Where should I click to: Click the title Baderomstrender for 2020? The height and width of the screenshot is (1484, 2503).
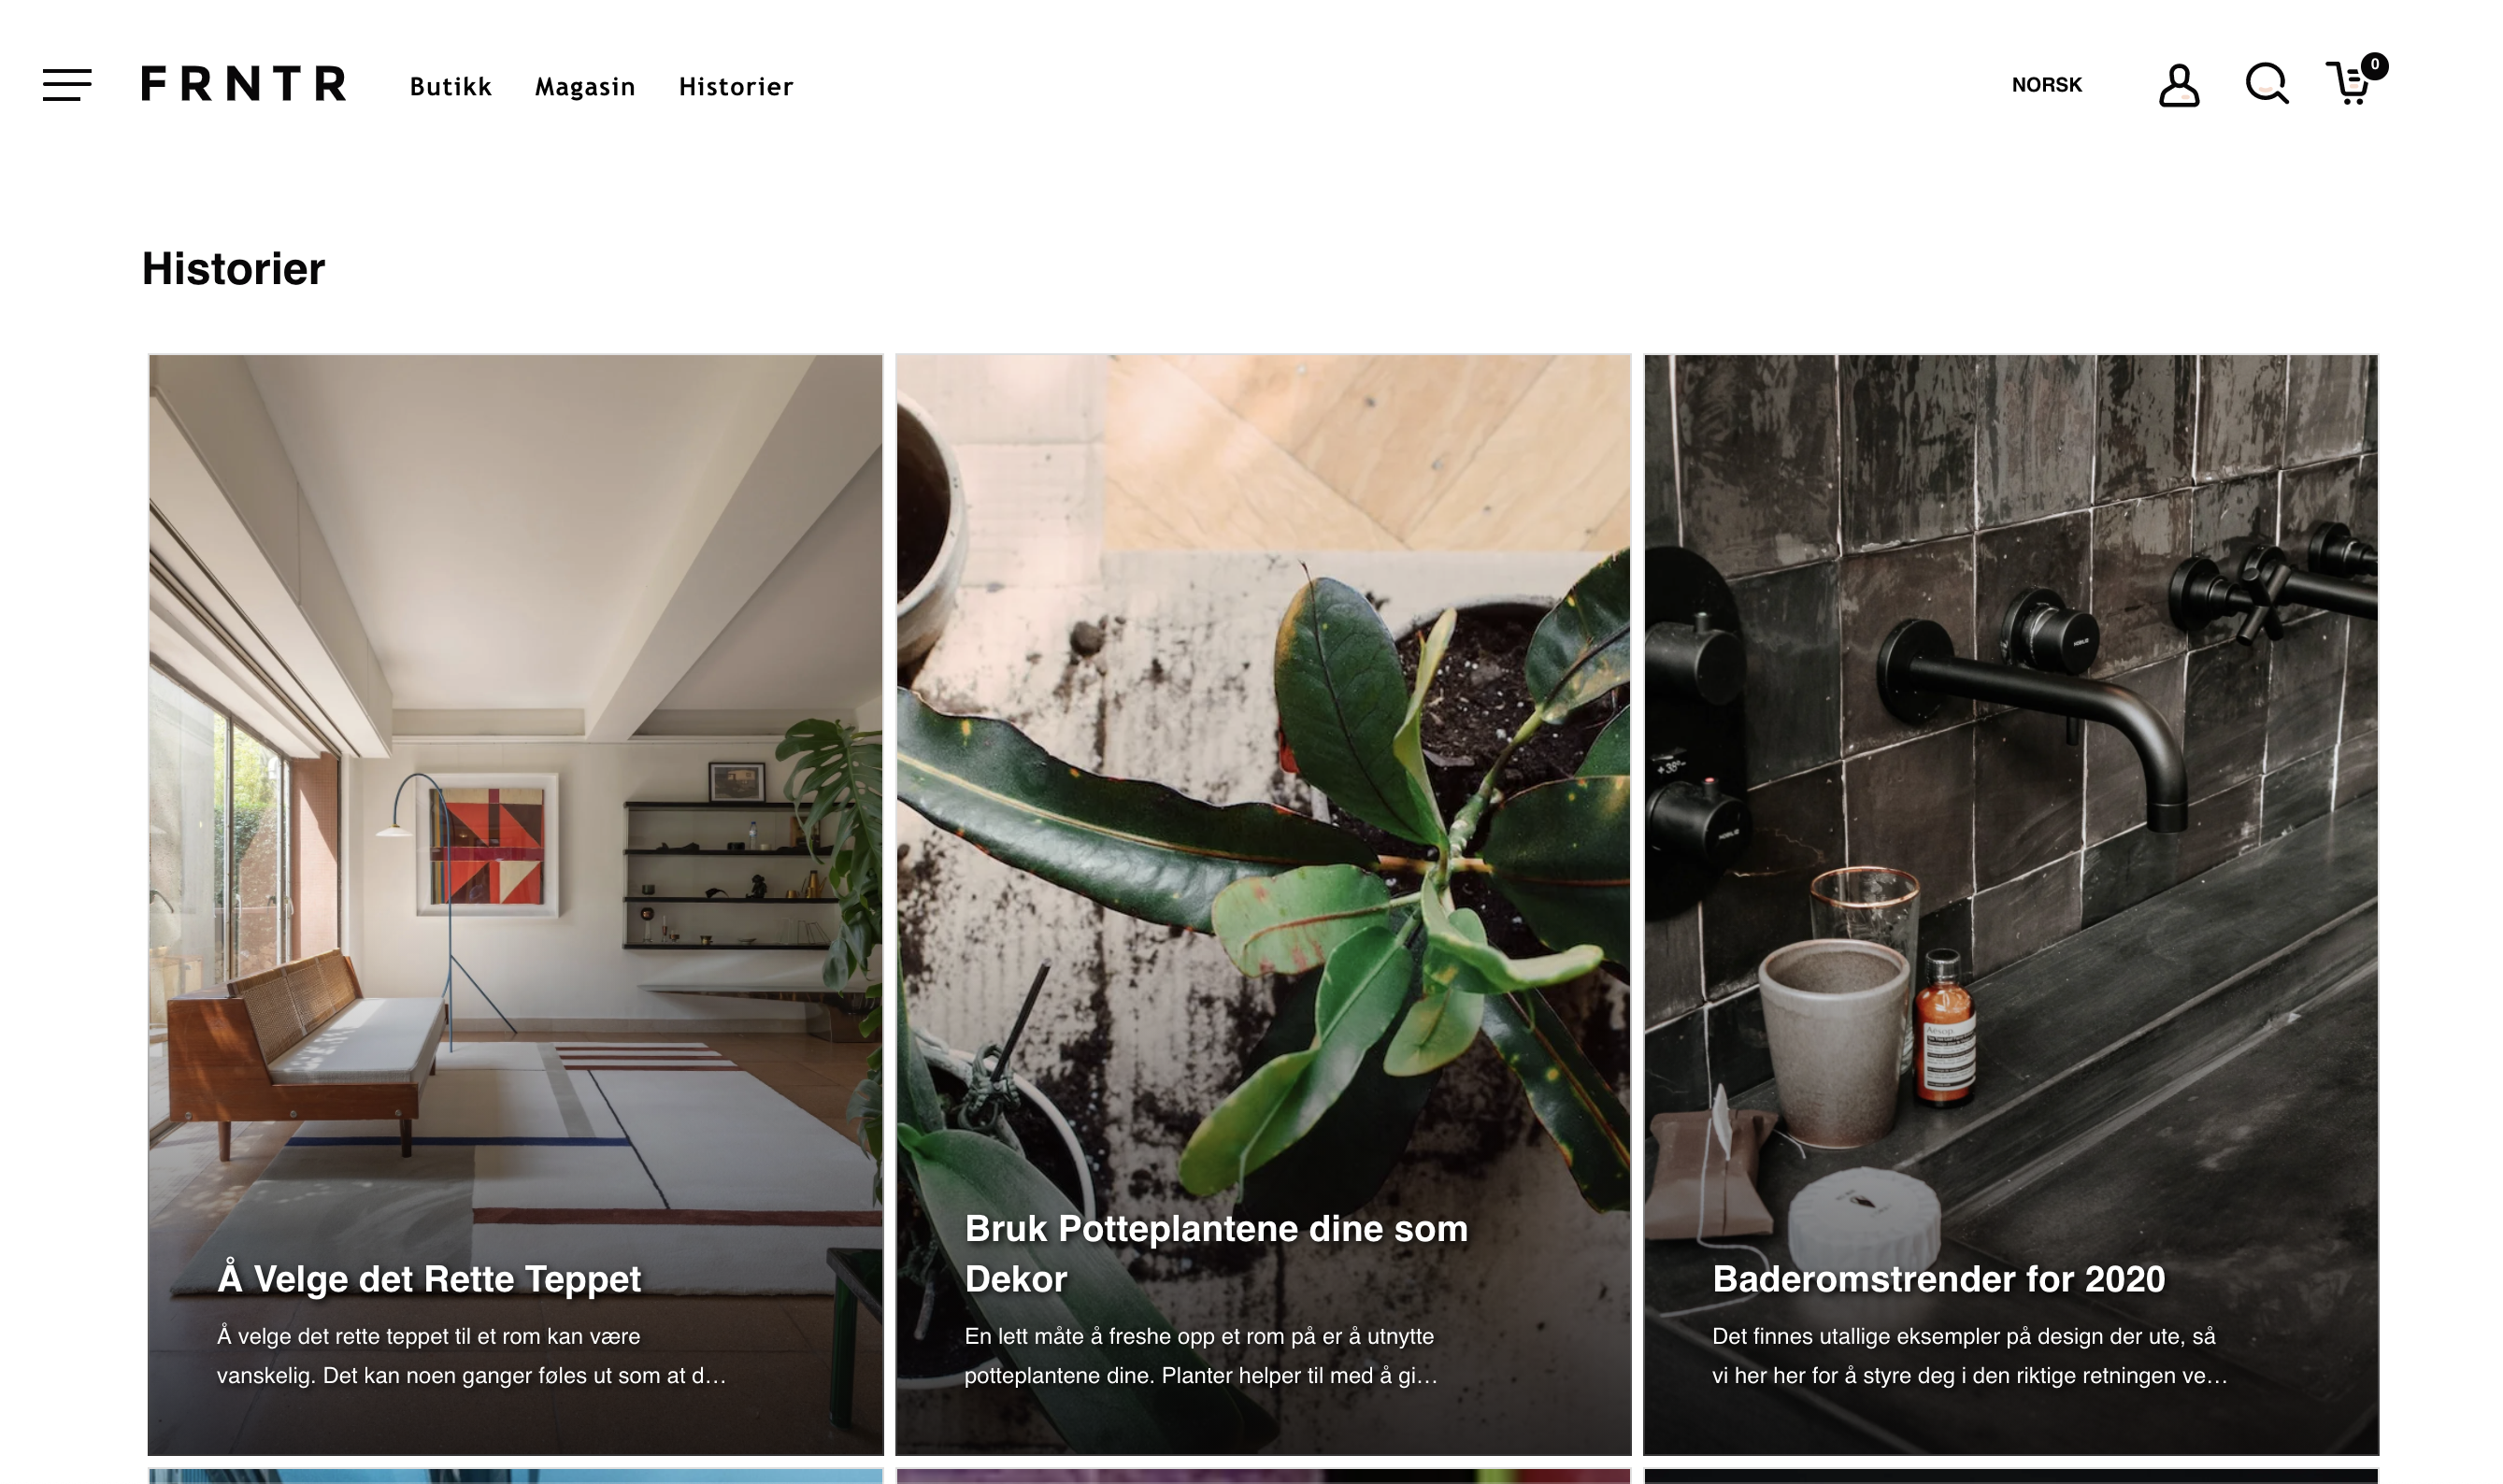click(x=1939, y=1279)
